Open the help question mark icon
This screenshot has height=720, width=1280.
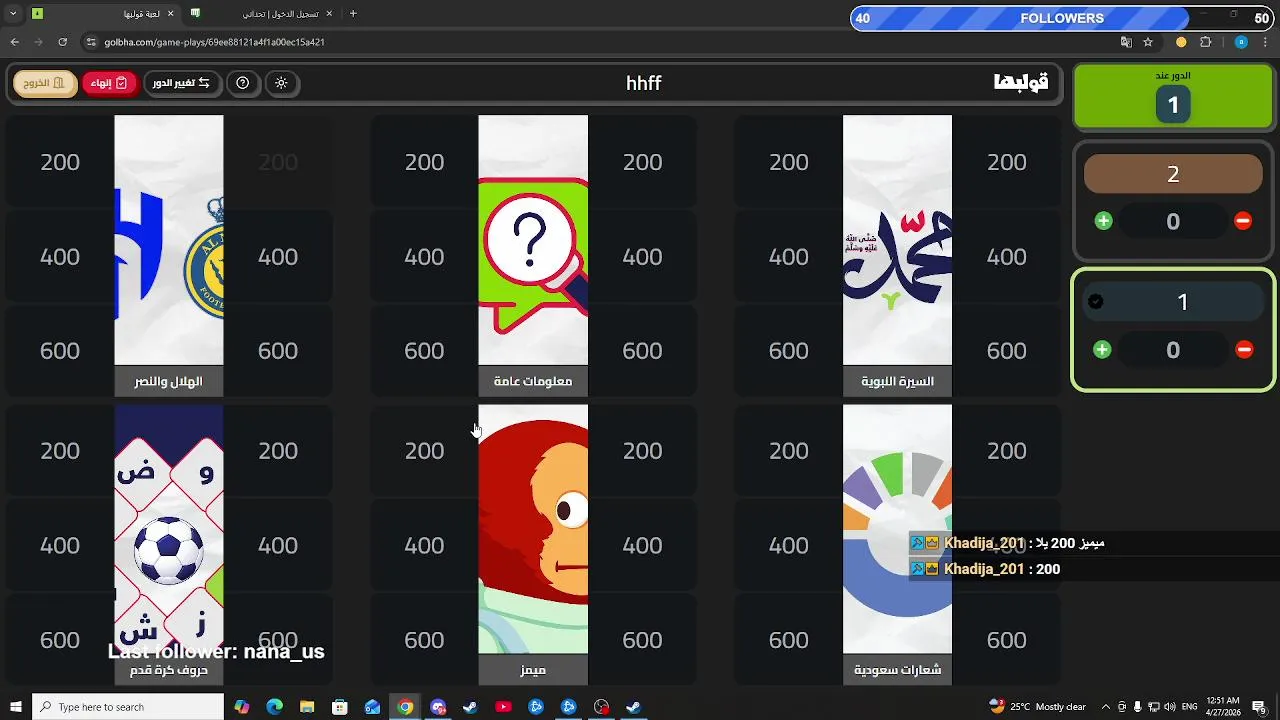(x=242, y=83)
